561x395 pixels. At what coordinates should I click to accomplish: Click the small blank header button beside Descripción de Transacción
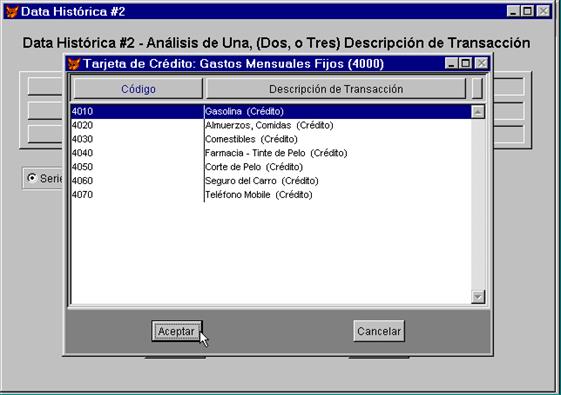pyautogui.click(x=477, y=89)
